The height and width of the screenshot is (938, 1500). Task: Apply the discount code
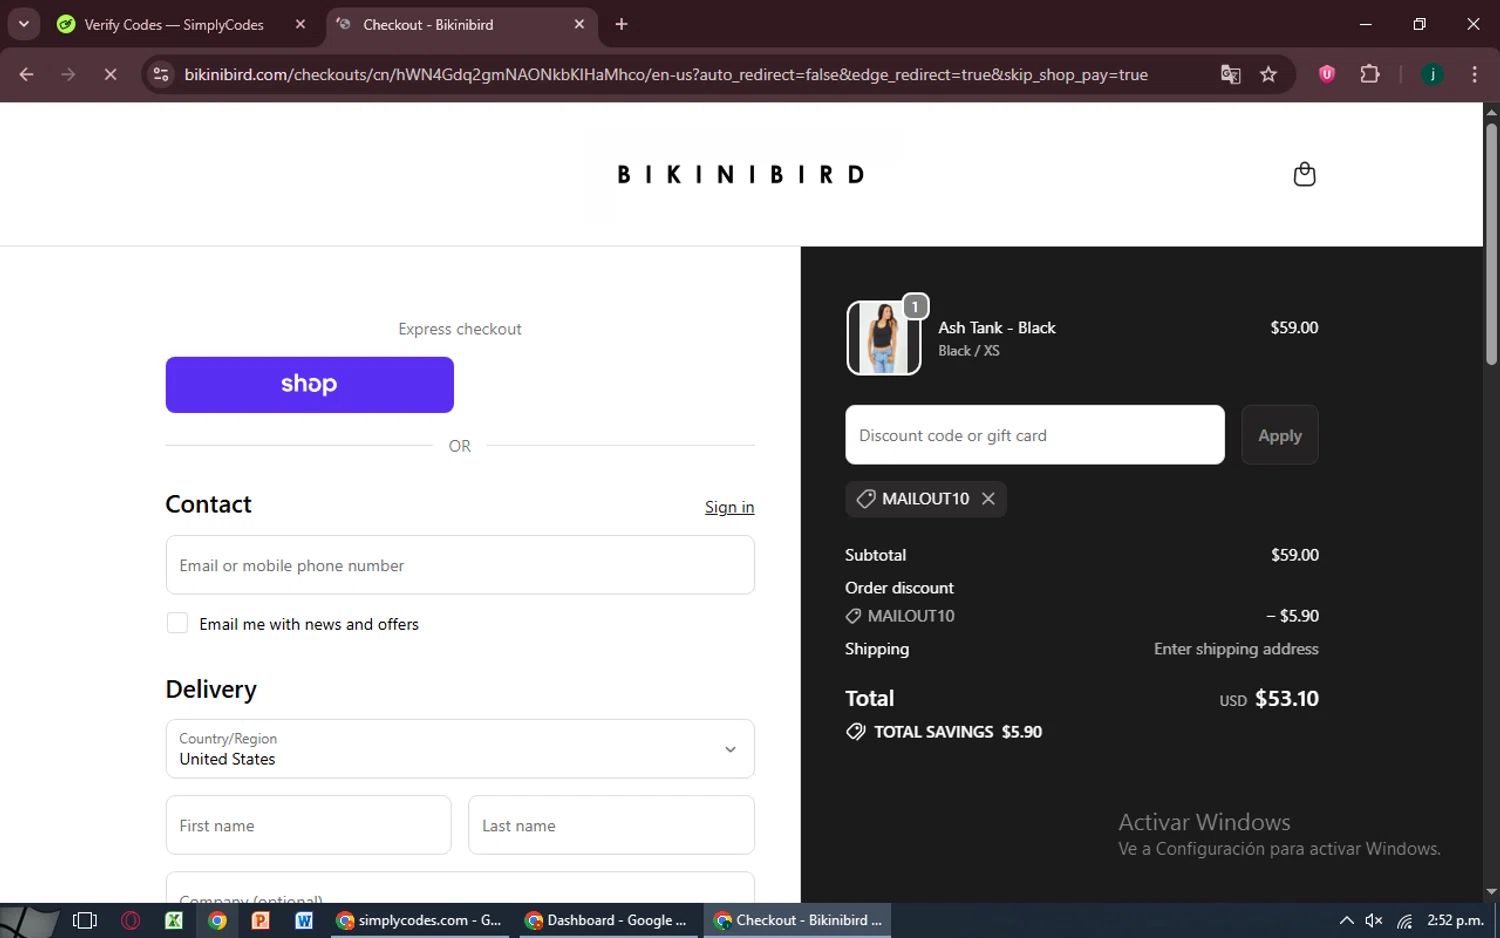click(x=1279, y=435)
